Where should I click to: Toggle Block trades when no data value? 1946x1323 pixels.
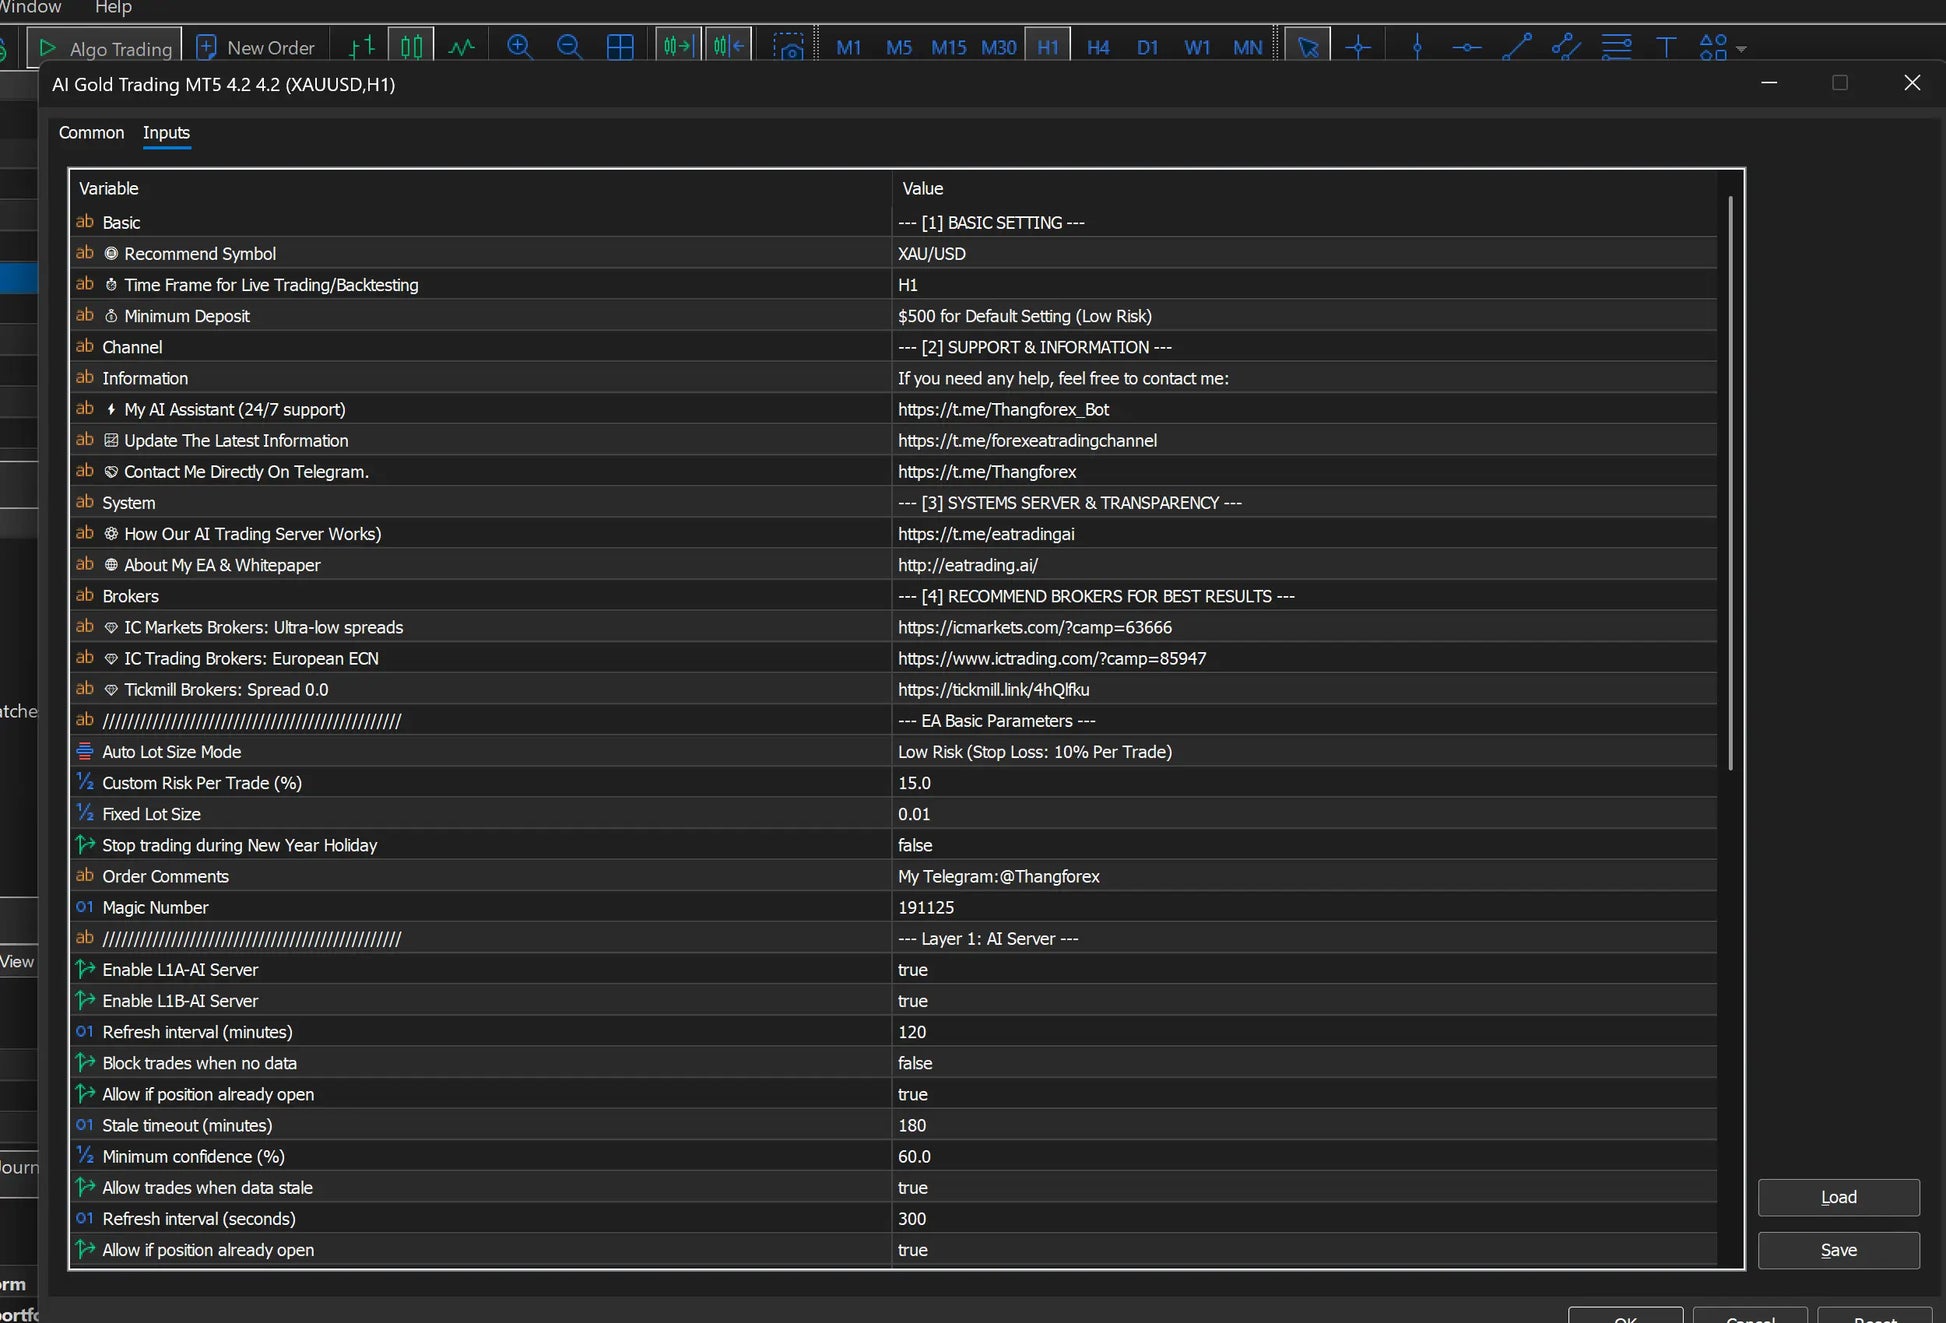point(1304,1063)
